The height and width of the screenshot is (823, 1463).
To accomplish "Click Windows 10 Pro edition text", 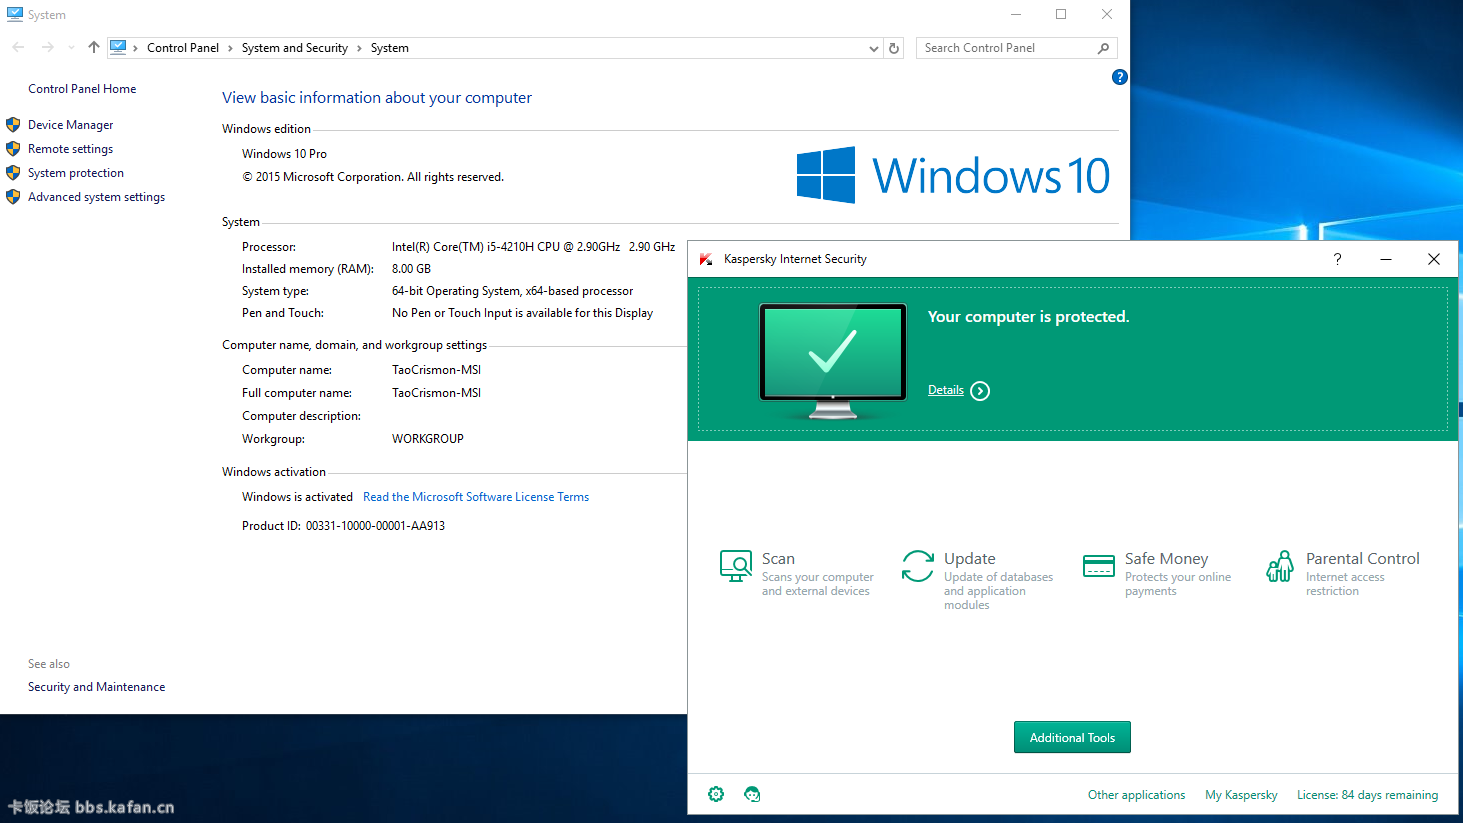I will [x=284, y=154].
